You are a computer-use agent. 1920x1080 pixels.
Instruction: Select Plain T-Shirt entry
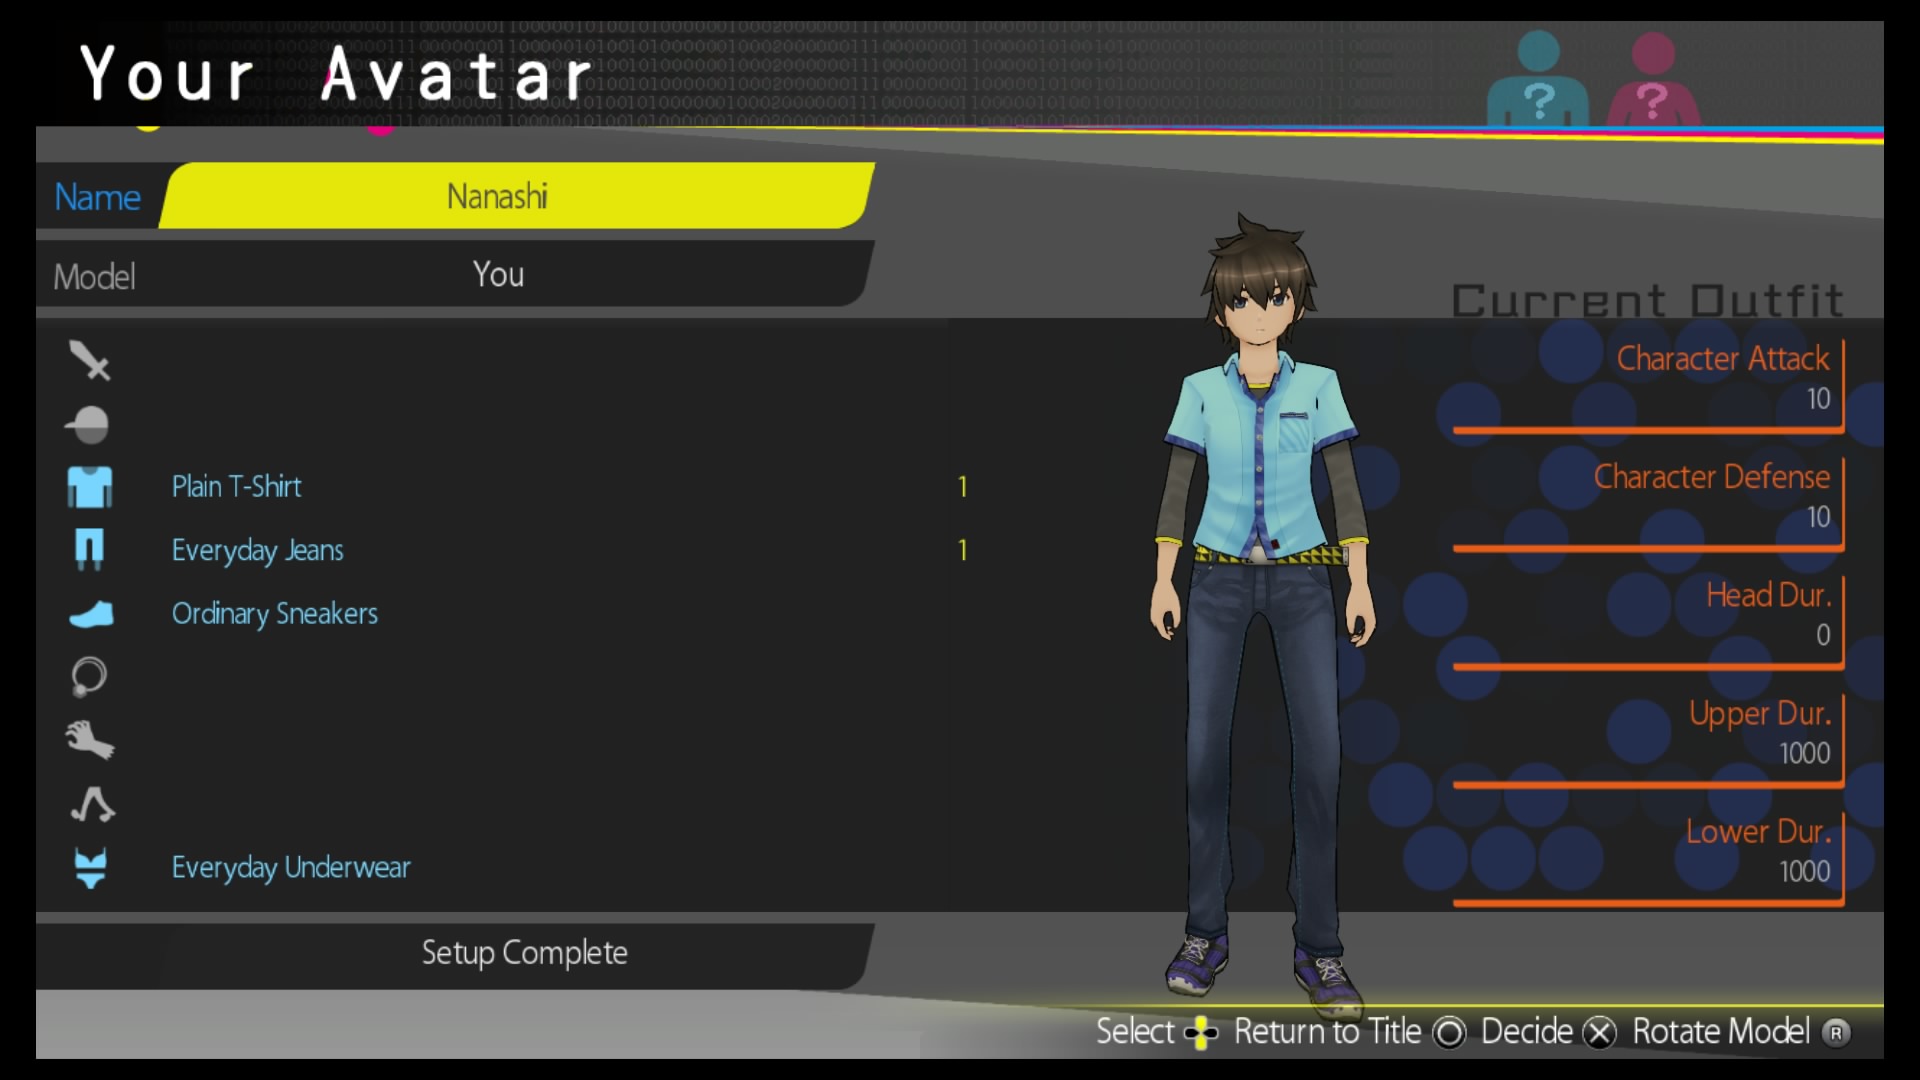tap(236, 487)
